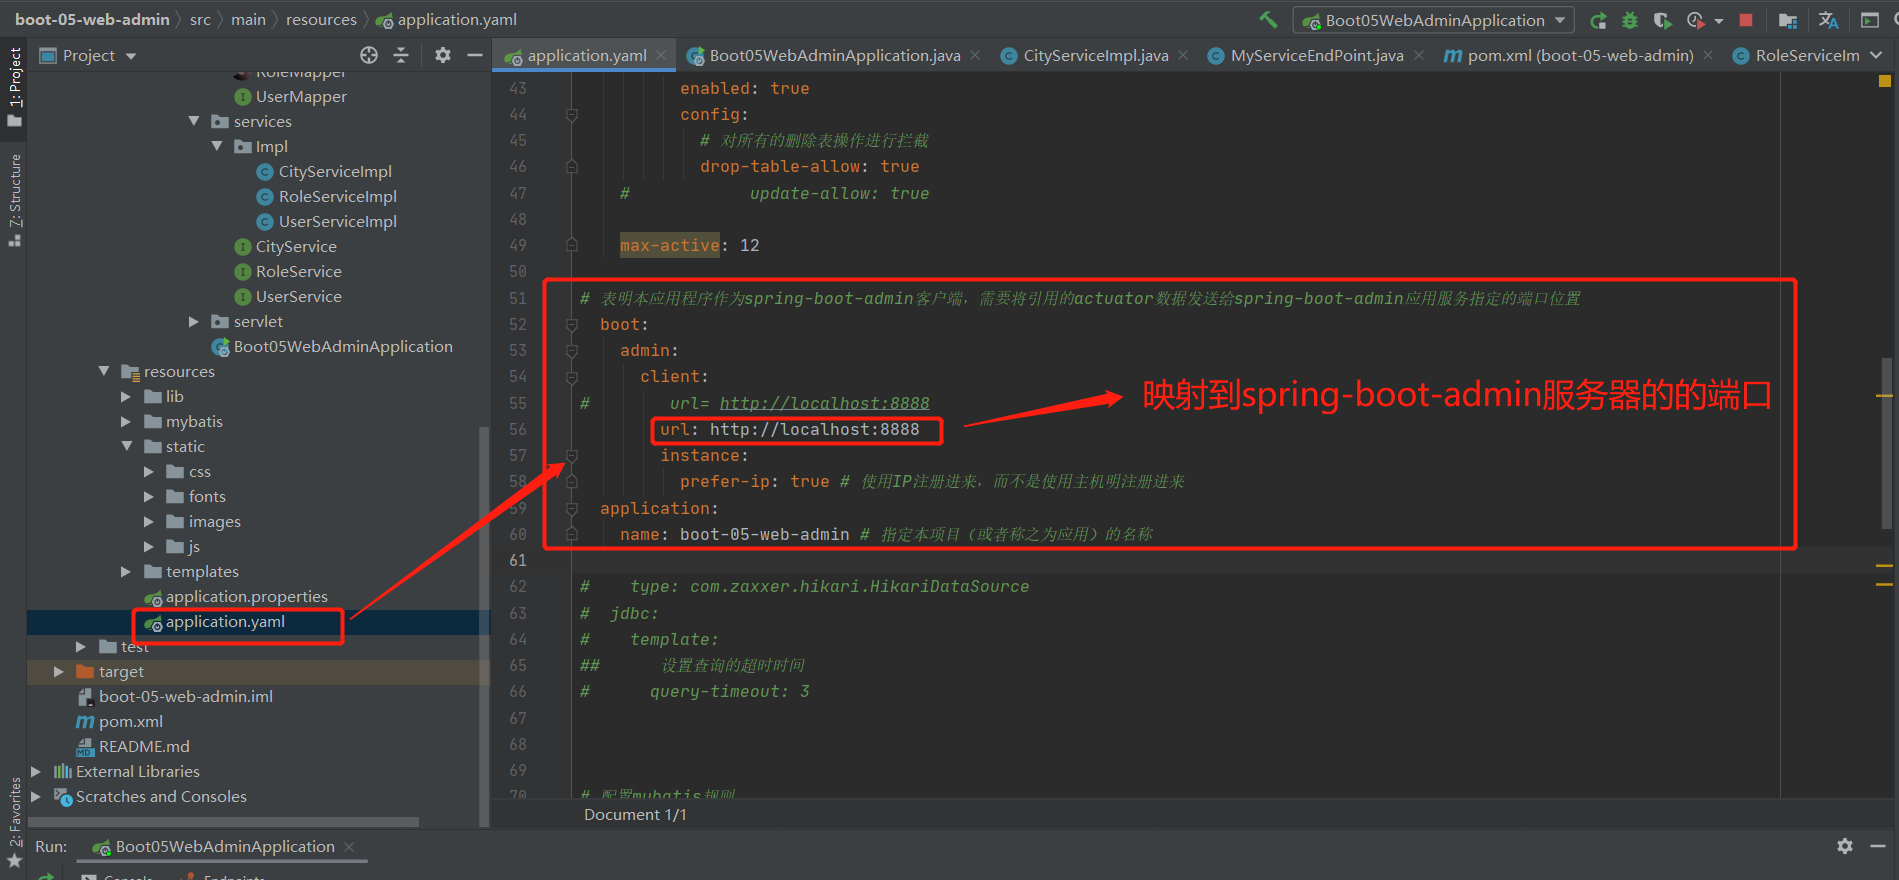Switch to MyServiceEndPoint.java tab
This screenshot has width=1899, height=880.
1317,56
